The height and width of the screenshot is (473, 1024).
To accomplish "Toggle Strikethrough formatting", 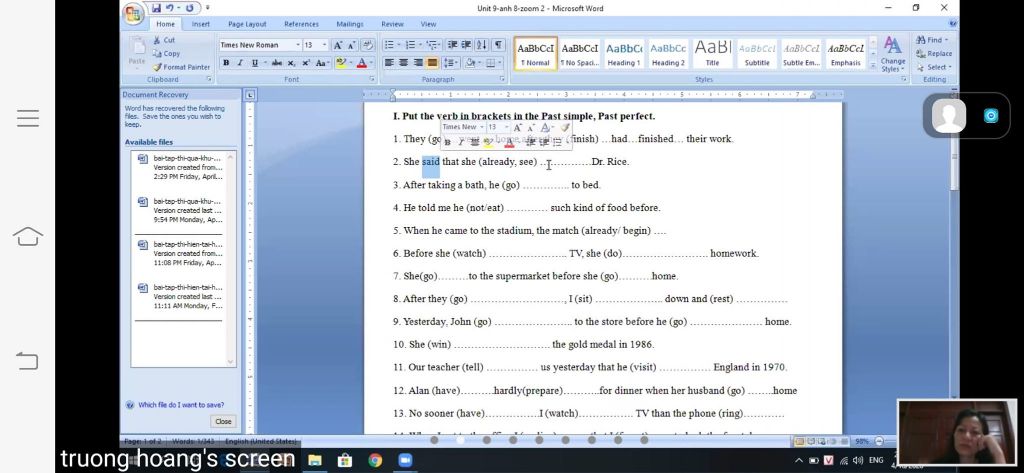I will click(x=277, y=63).
